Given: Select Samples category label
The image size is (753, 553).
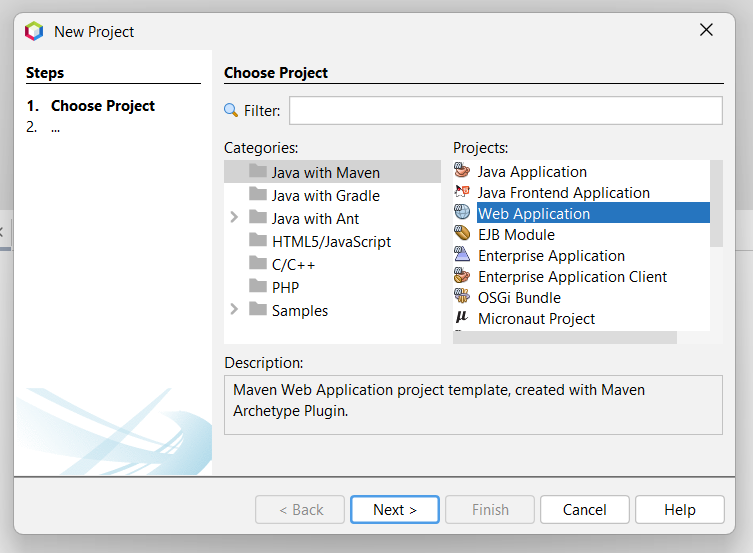Looking at the screenshot, I should (x=300, y=311).
